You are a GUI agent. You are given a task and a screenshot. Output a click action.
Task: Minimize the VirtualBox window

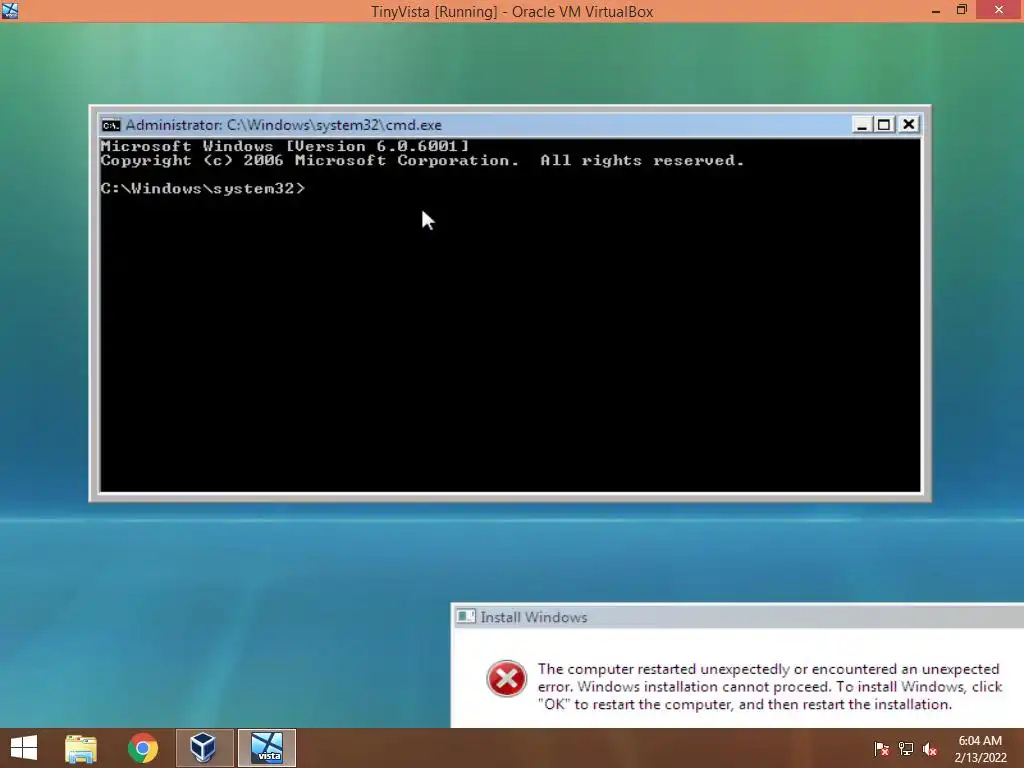pos(936,10)
